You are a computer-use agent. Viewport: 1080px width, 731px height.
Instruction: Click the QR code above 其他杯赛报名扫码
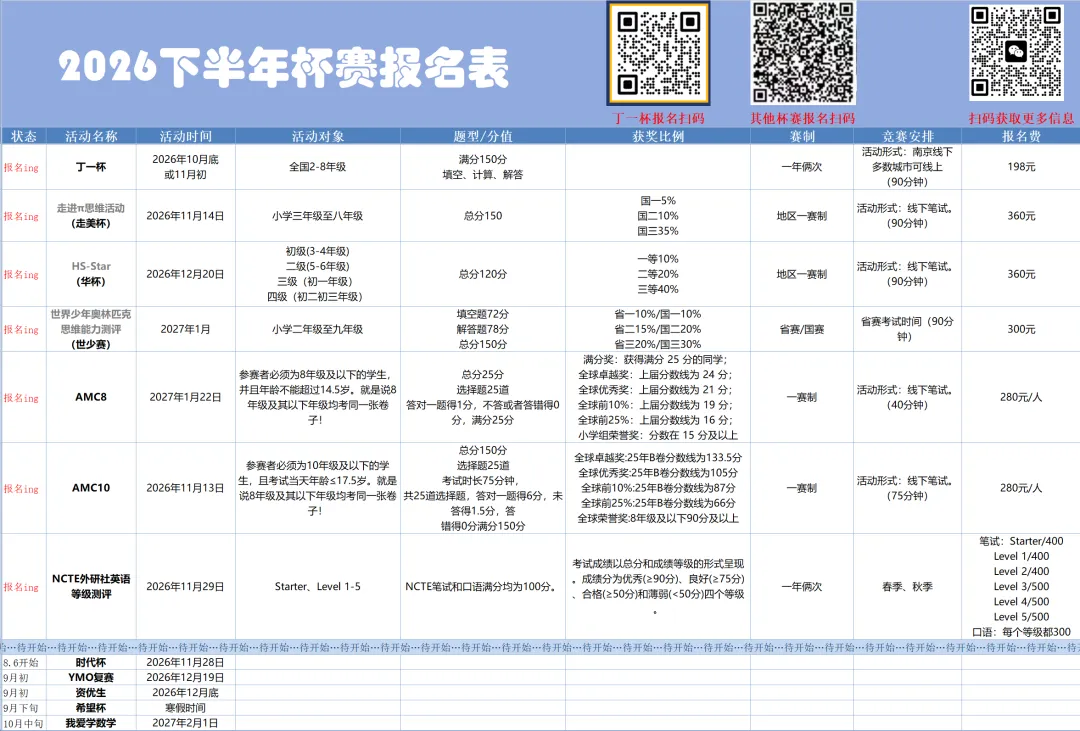802,53
